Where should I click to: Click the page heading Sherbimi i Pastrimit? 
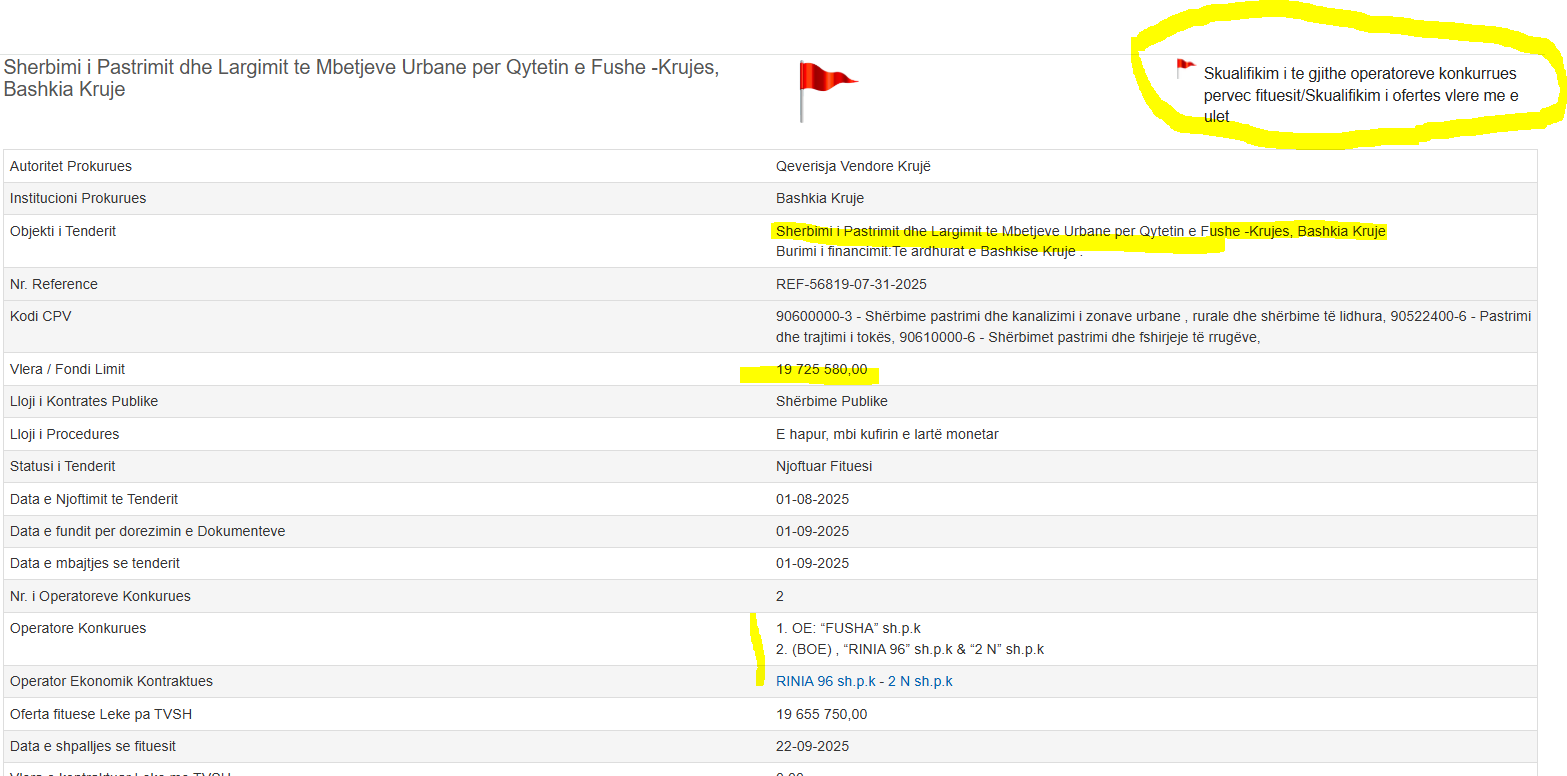[x=361, y=78]
